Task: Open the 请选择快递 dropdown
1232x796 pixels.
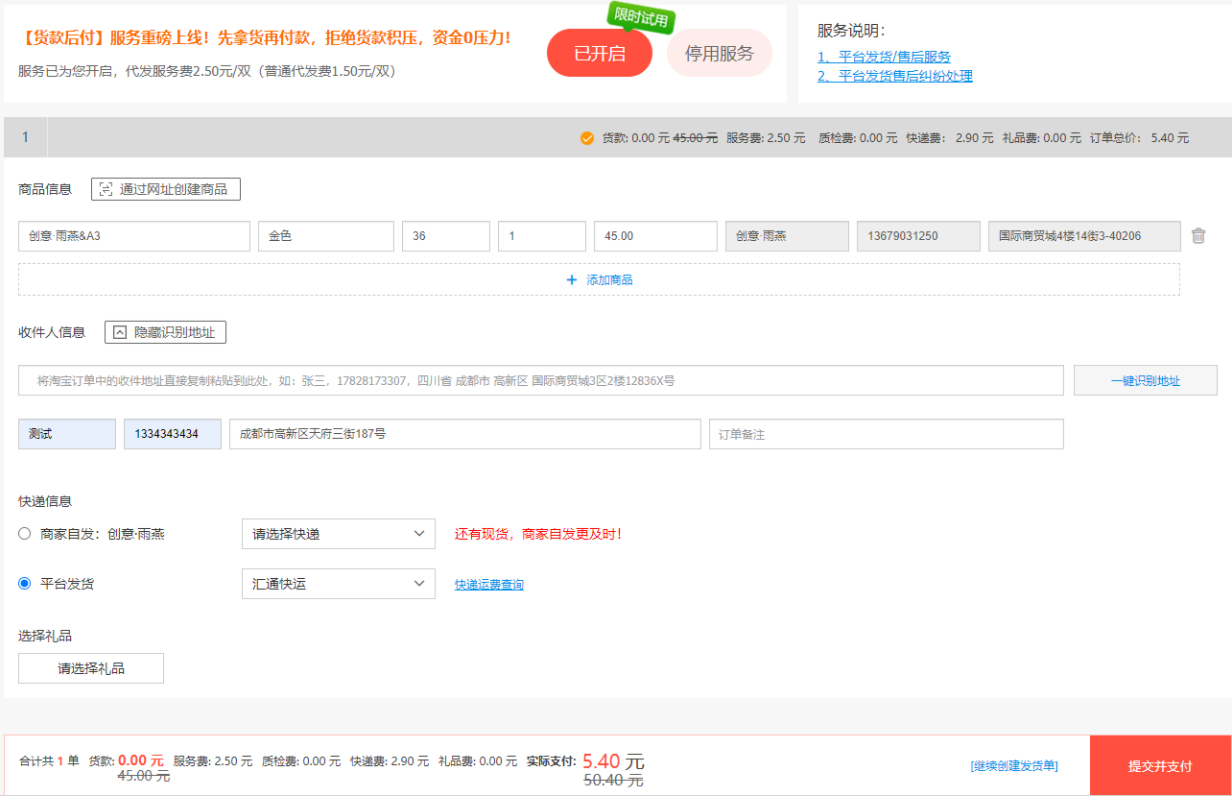Action: (x=339, y=534)
